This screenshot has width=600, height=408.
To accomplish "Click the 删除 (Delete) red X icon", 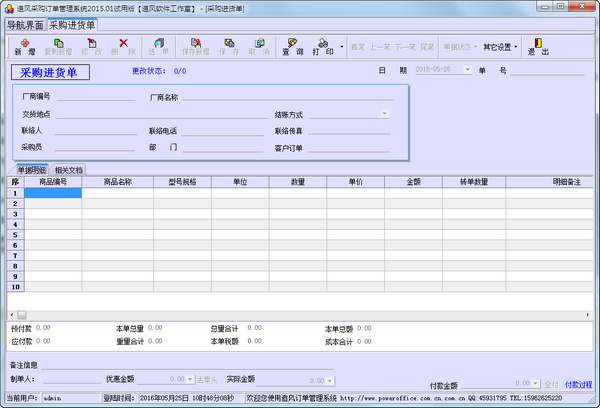I will [x=124, y=45].
